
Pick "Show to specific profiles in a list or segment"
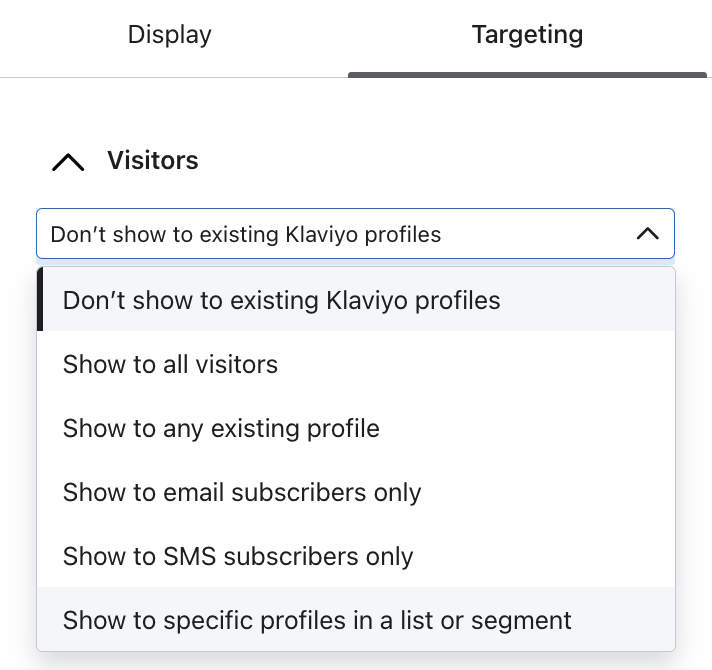pyautogui.click(x=317, y=620)
